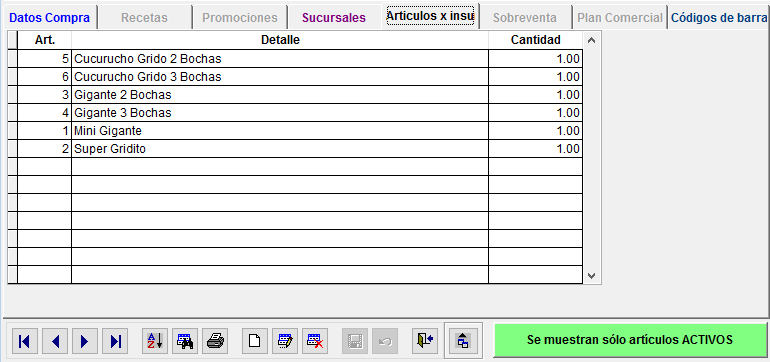This screenshot has height=362, width=770.
Task: Open search with the binoculars icon
Action: [185, 341]
